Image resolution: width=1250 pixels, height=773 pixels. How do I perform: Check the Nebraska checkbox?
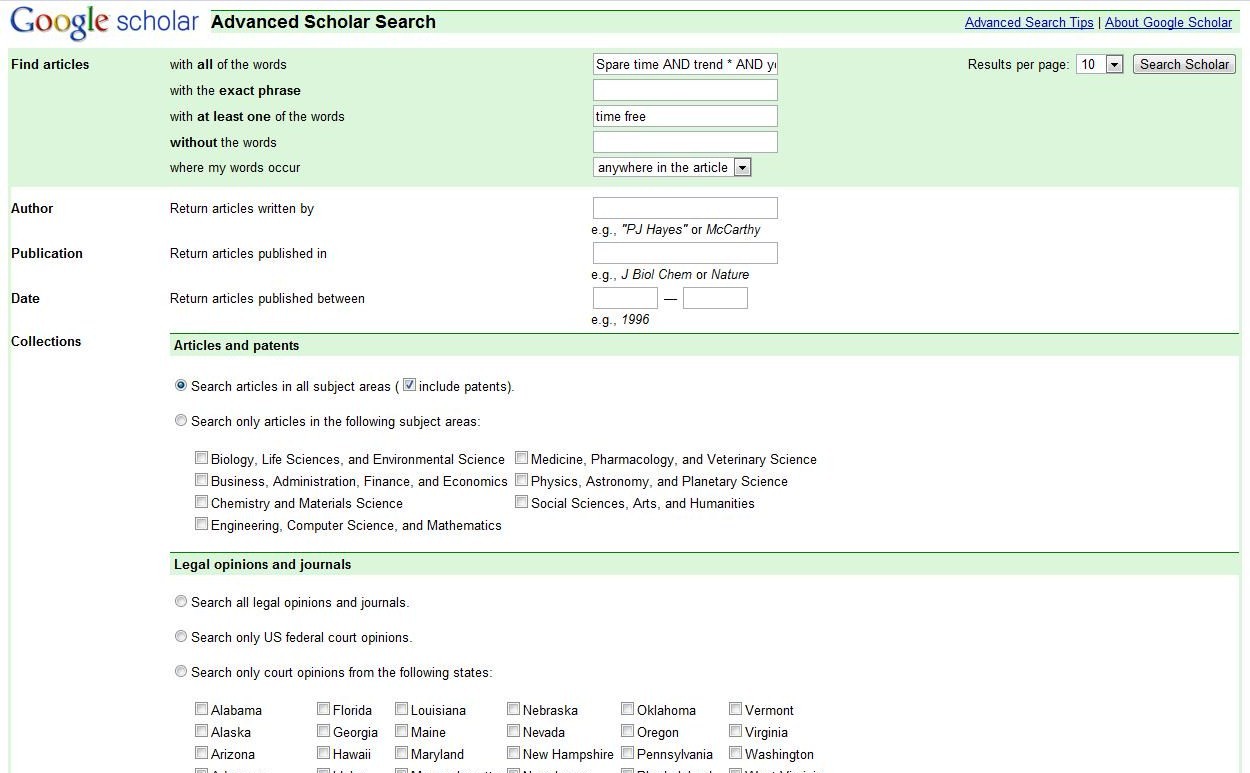click(514, 709)
